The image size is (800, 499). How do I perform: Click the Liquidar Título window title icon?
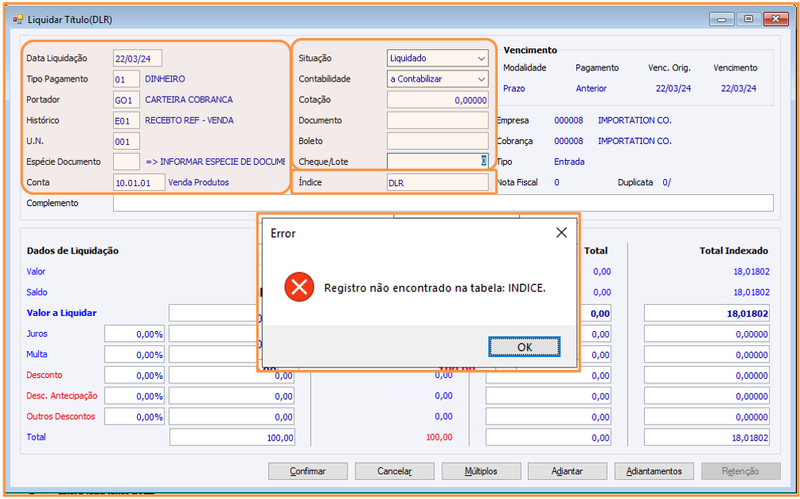[18, 19]
